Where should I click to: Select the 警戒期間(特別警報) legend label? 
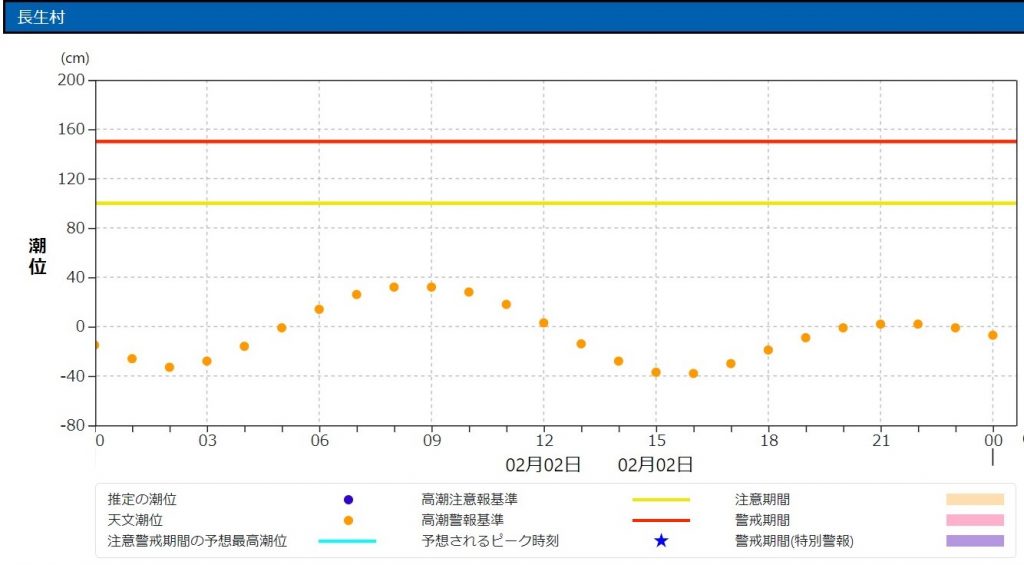point(794,541)
